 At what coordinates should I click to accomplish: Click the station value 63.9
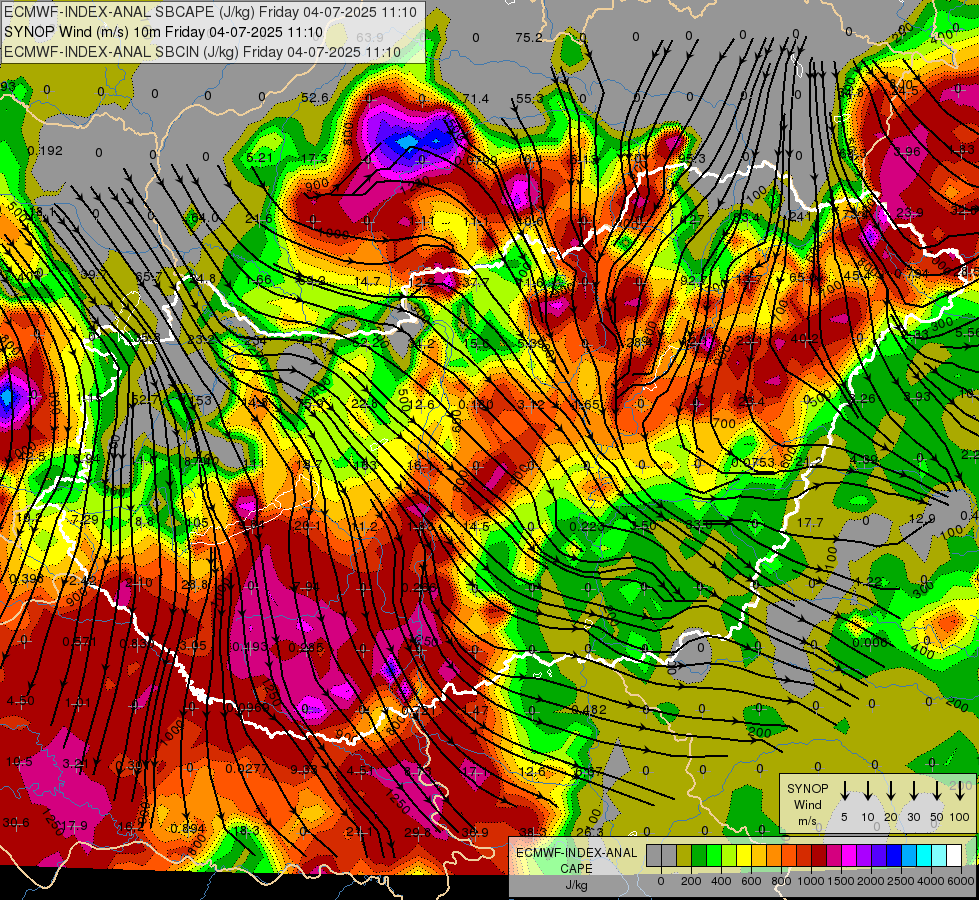pyautogui.click(x=370, y=37)
